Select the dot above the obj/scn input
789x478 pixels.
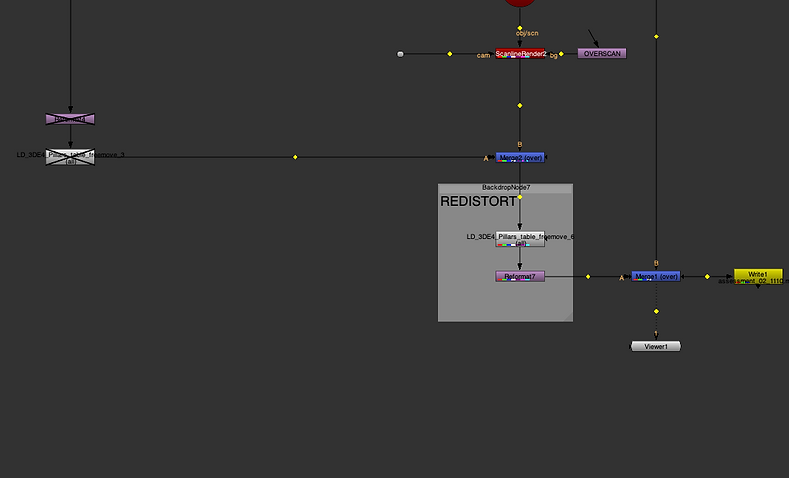click(x=520, y=28)
